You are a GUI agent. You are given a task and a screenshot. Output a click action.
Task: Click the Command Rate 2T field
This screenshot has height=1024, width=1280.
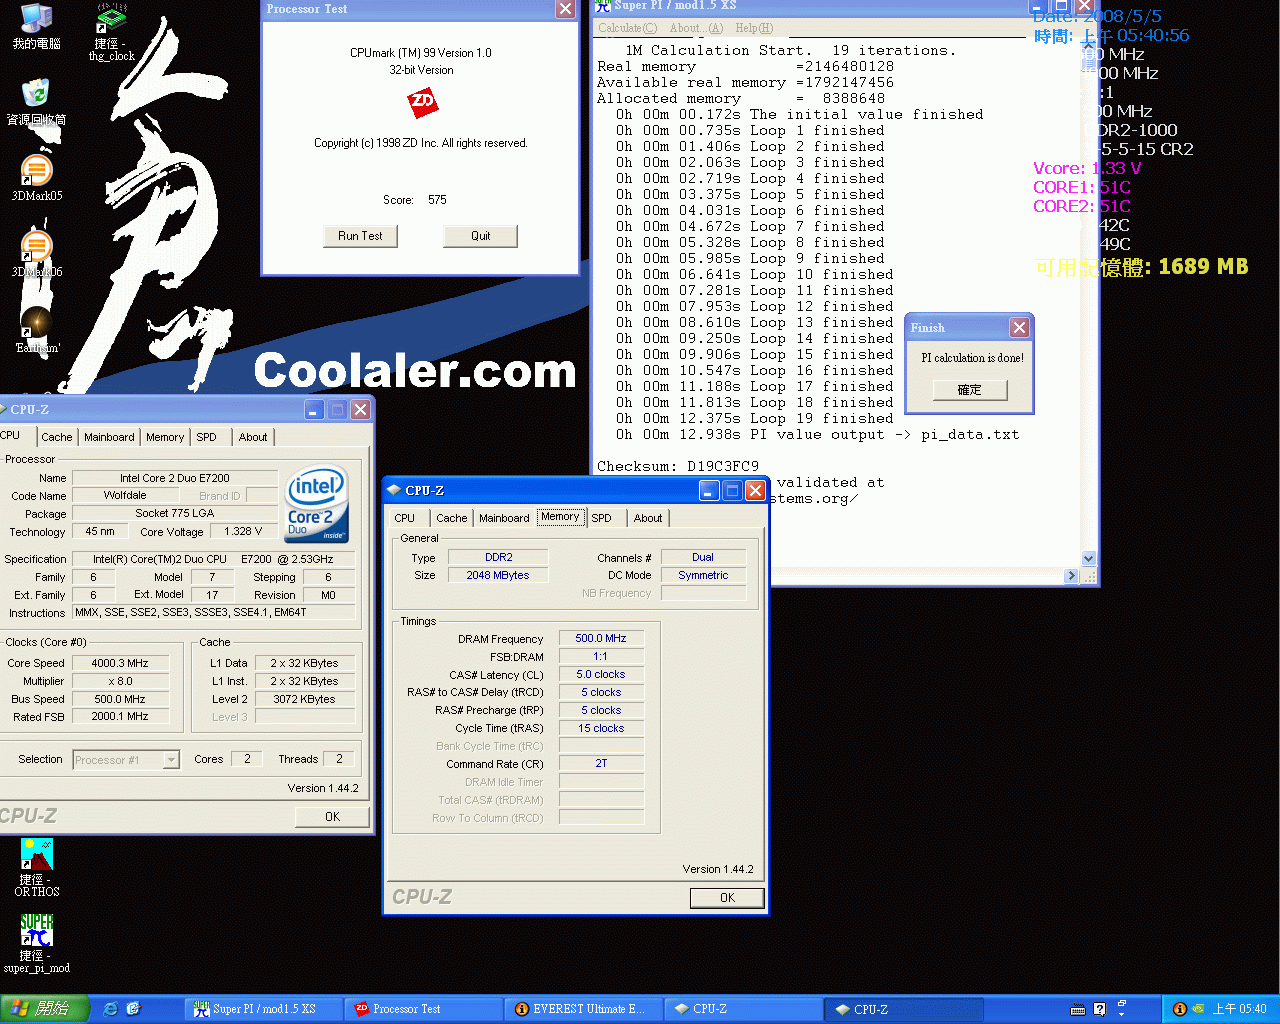[x=601, y=763]
